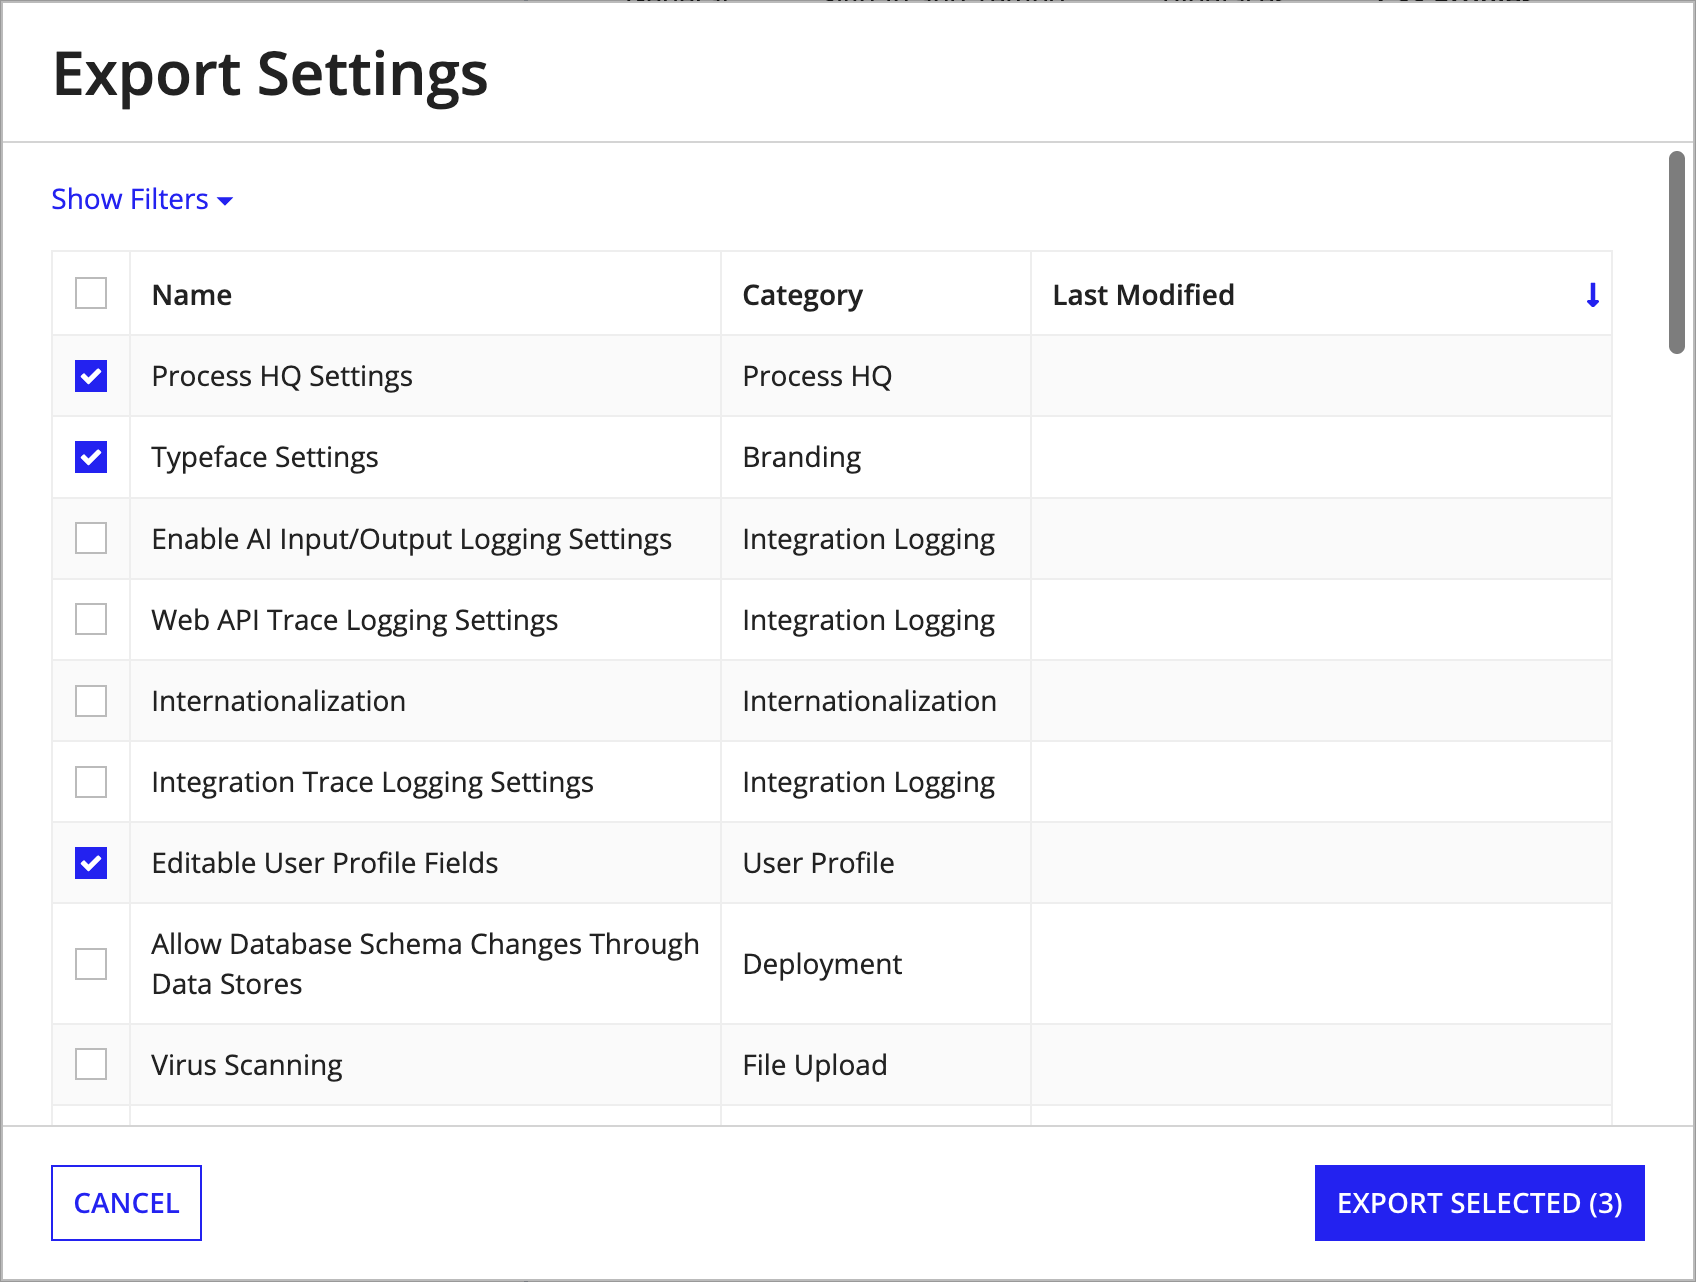Tick the Virus Scanning checkbox
The height and width of the screenshot is (1282, 1696).
[x=91, y=1064]
